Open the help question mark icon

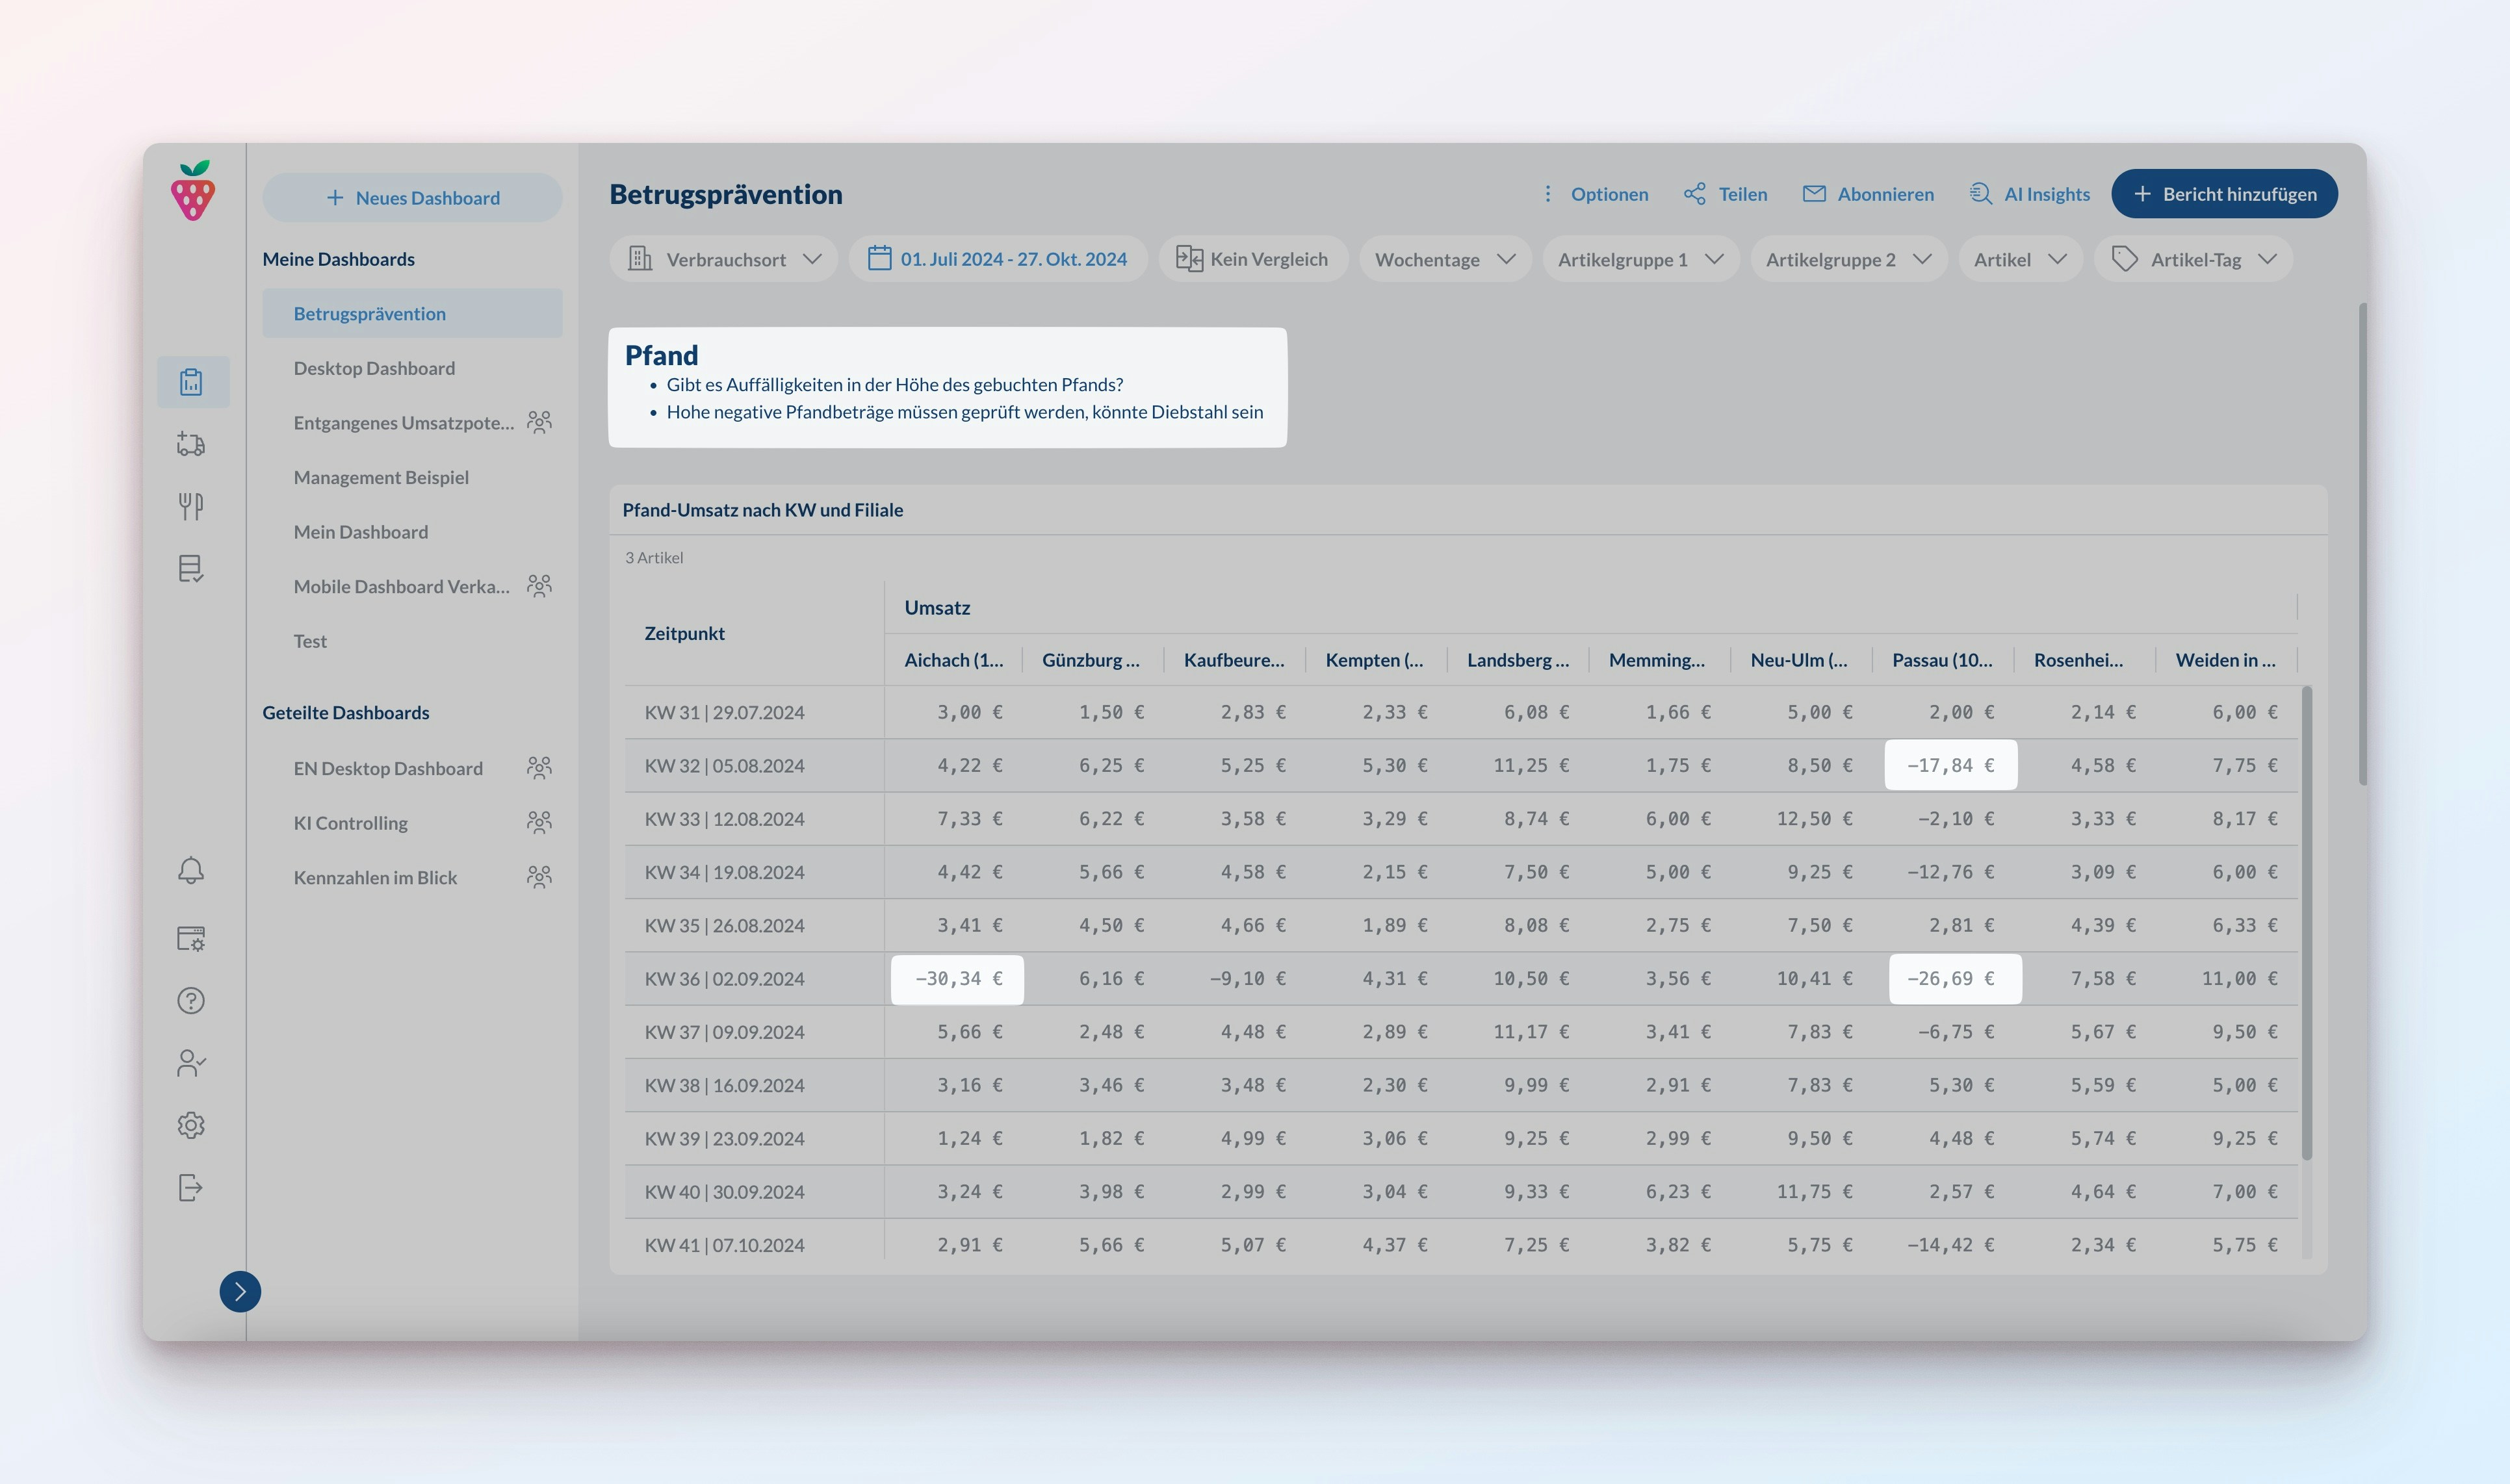pyautogui.click(x=191, y=1001)
